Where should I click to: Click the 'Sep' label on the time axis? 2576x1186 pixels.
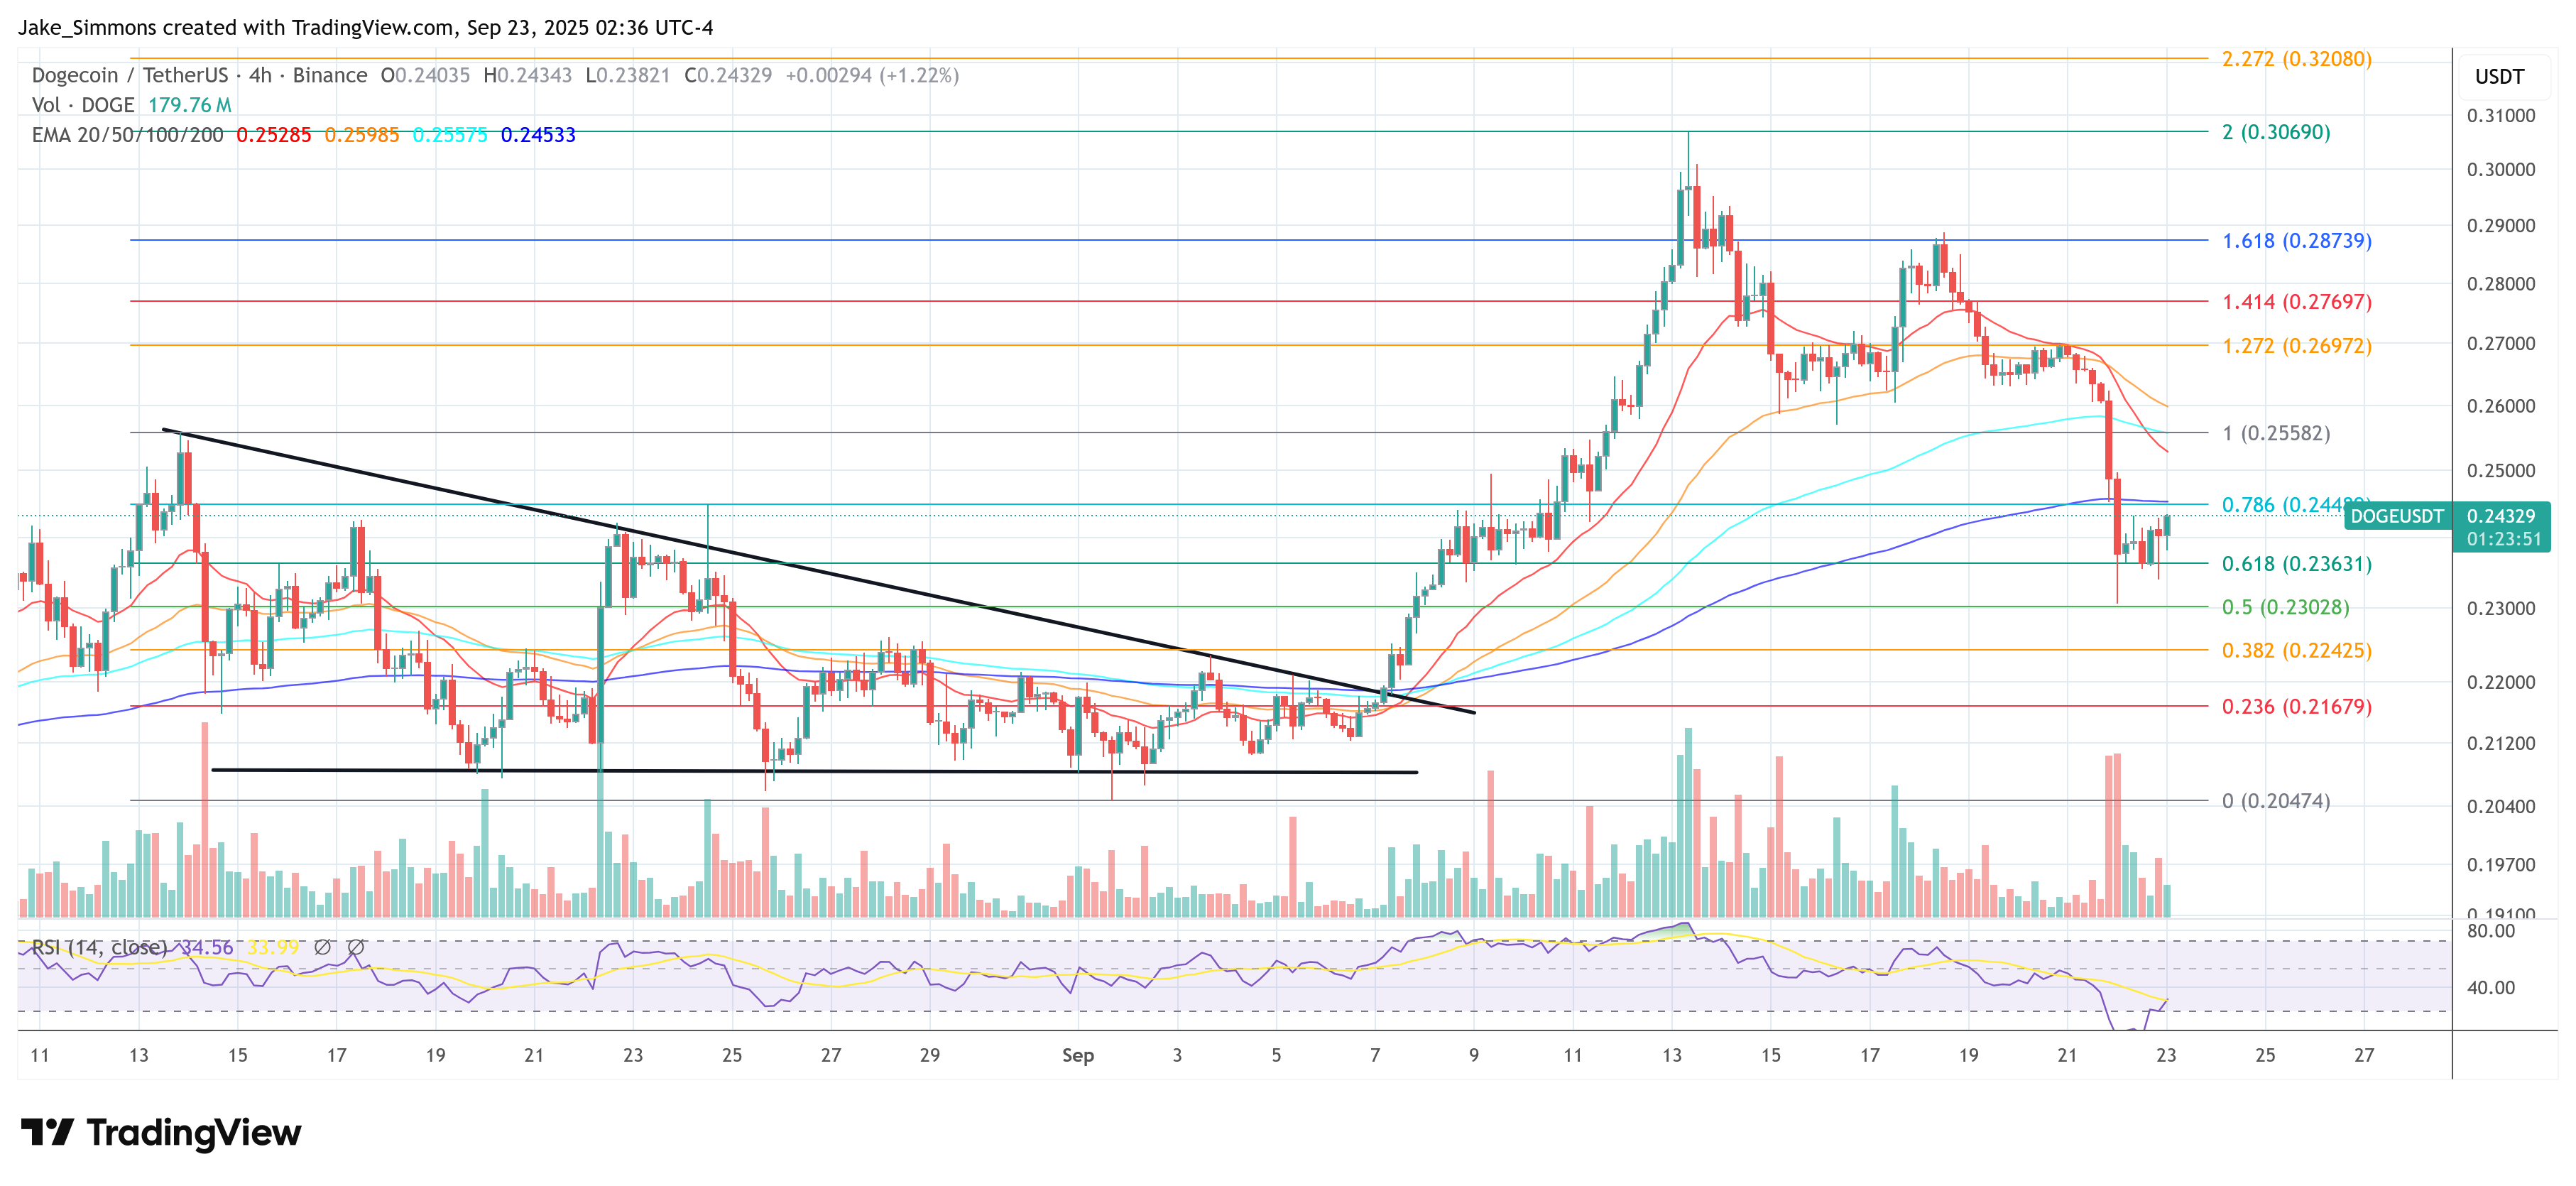1078,1055
